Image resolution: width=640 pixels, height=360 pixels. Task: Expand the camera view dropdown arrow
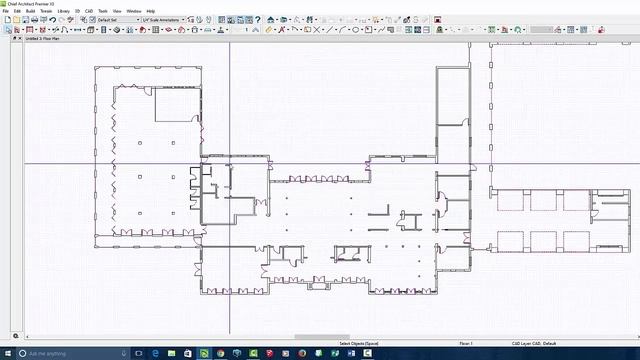(277, 20)
